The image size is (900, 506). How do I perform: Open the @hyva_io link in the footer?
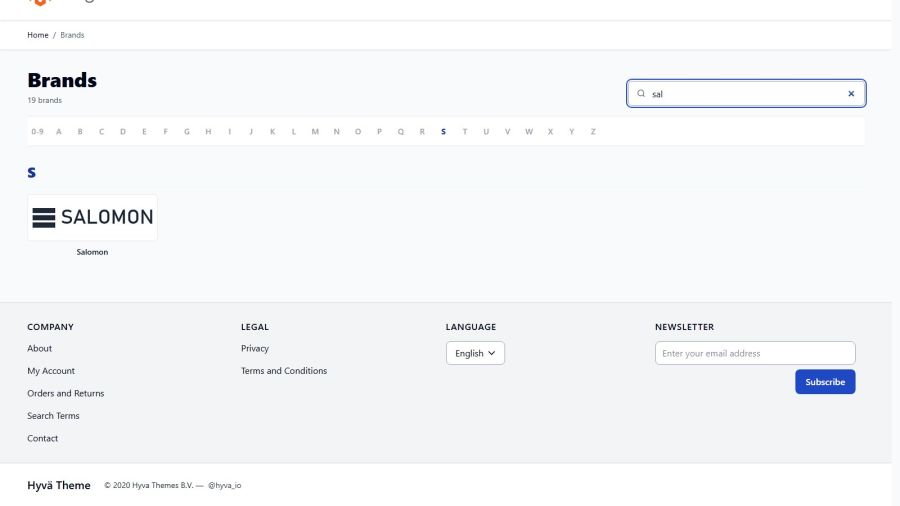[224, 485]
